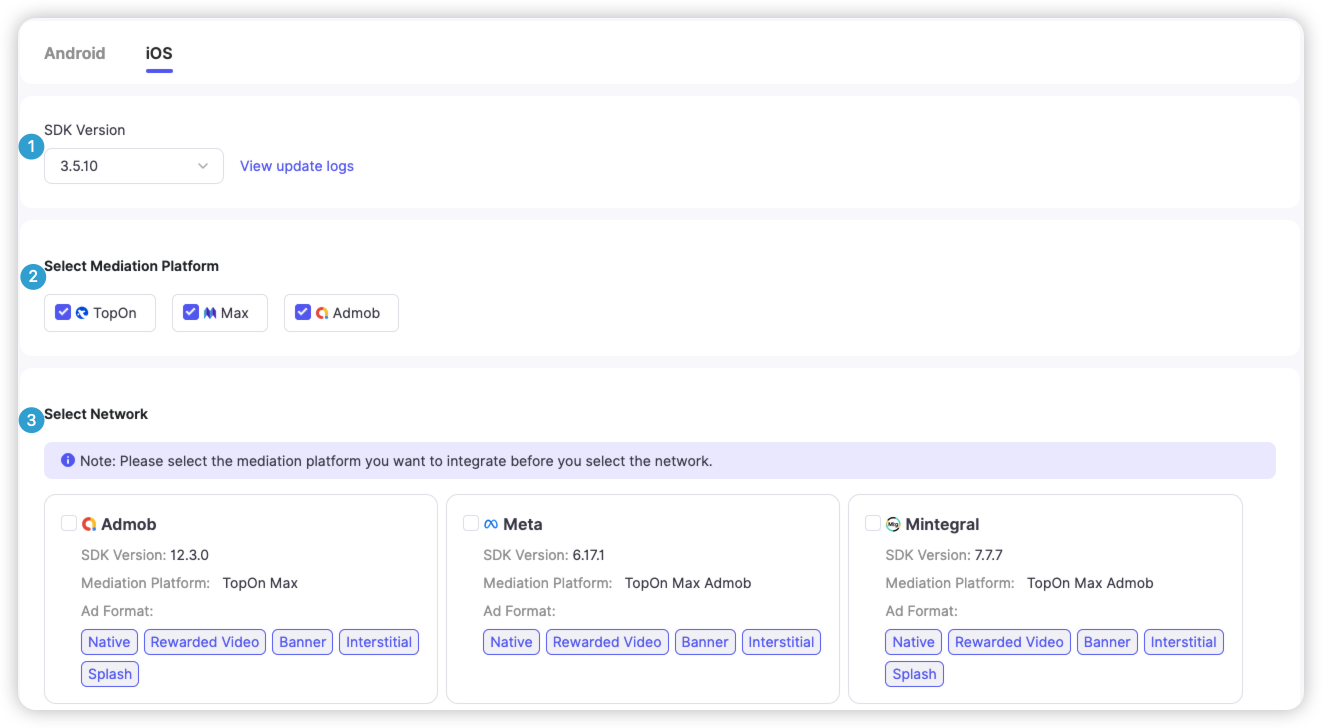Click the Native tag in the Meta card

511,642
